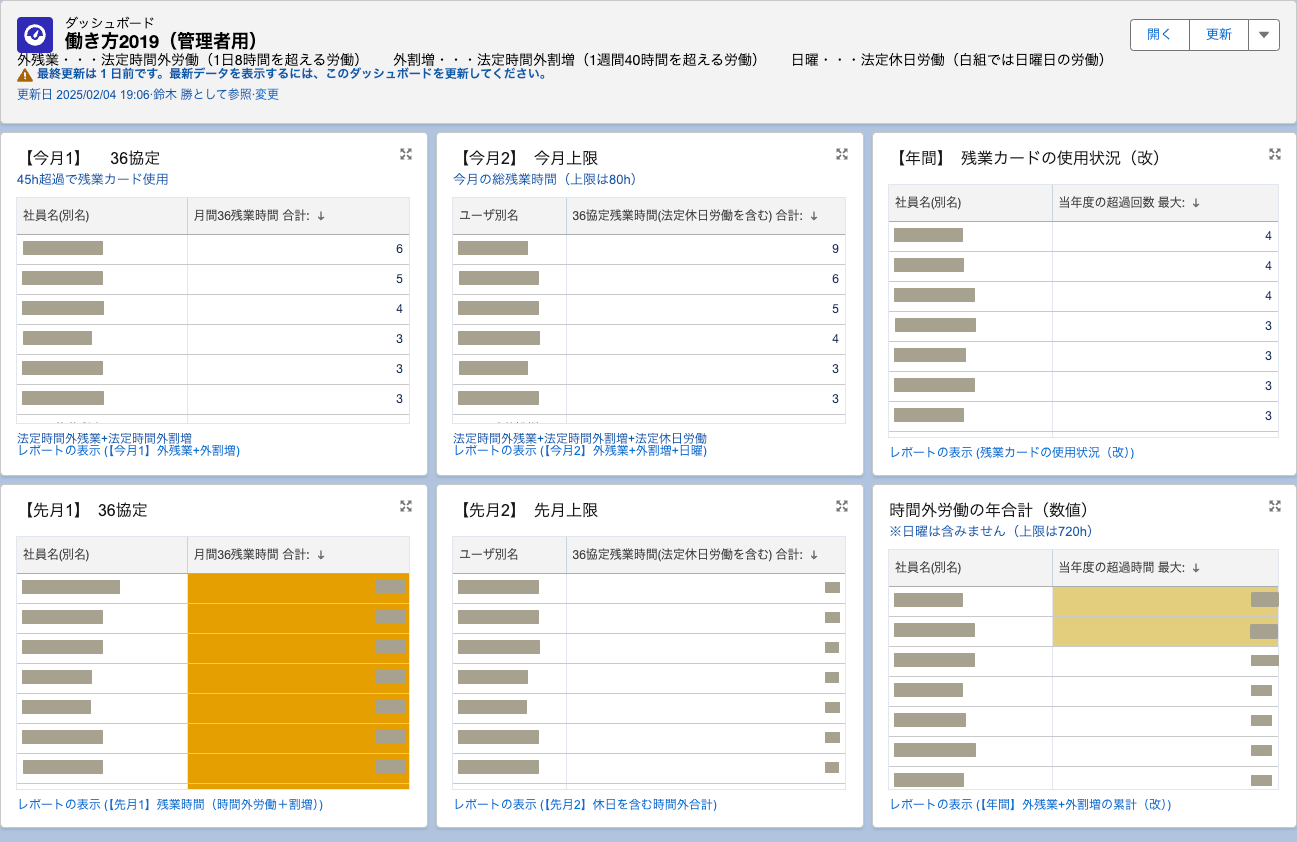Expand the 【今月2】 今月上限 widget

pyautogui.click(x=842, y=154)
